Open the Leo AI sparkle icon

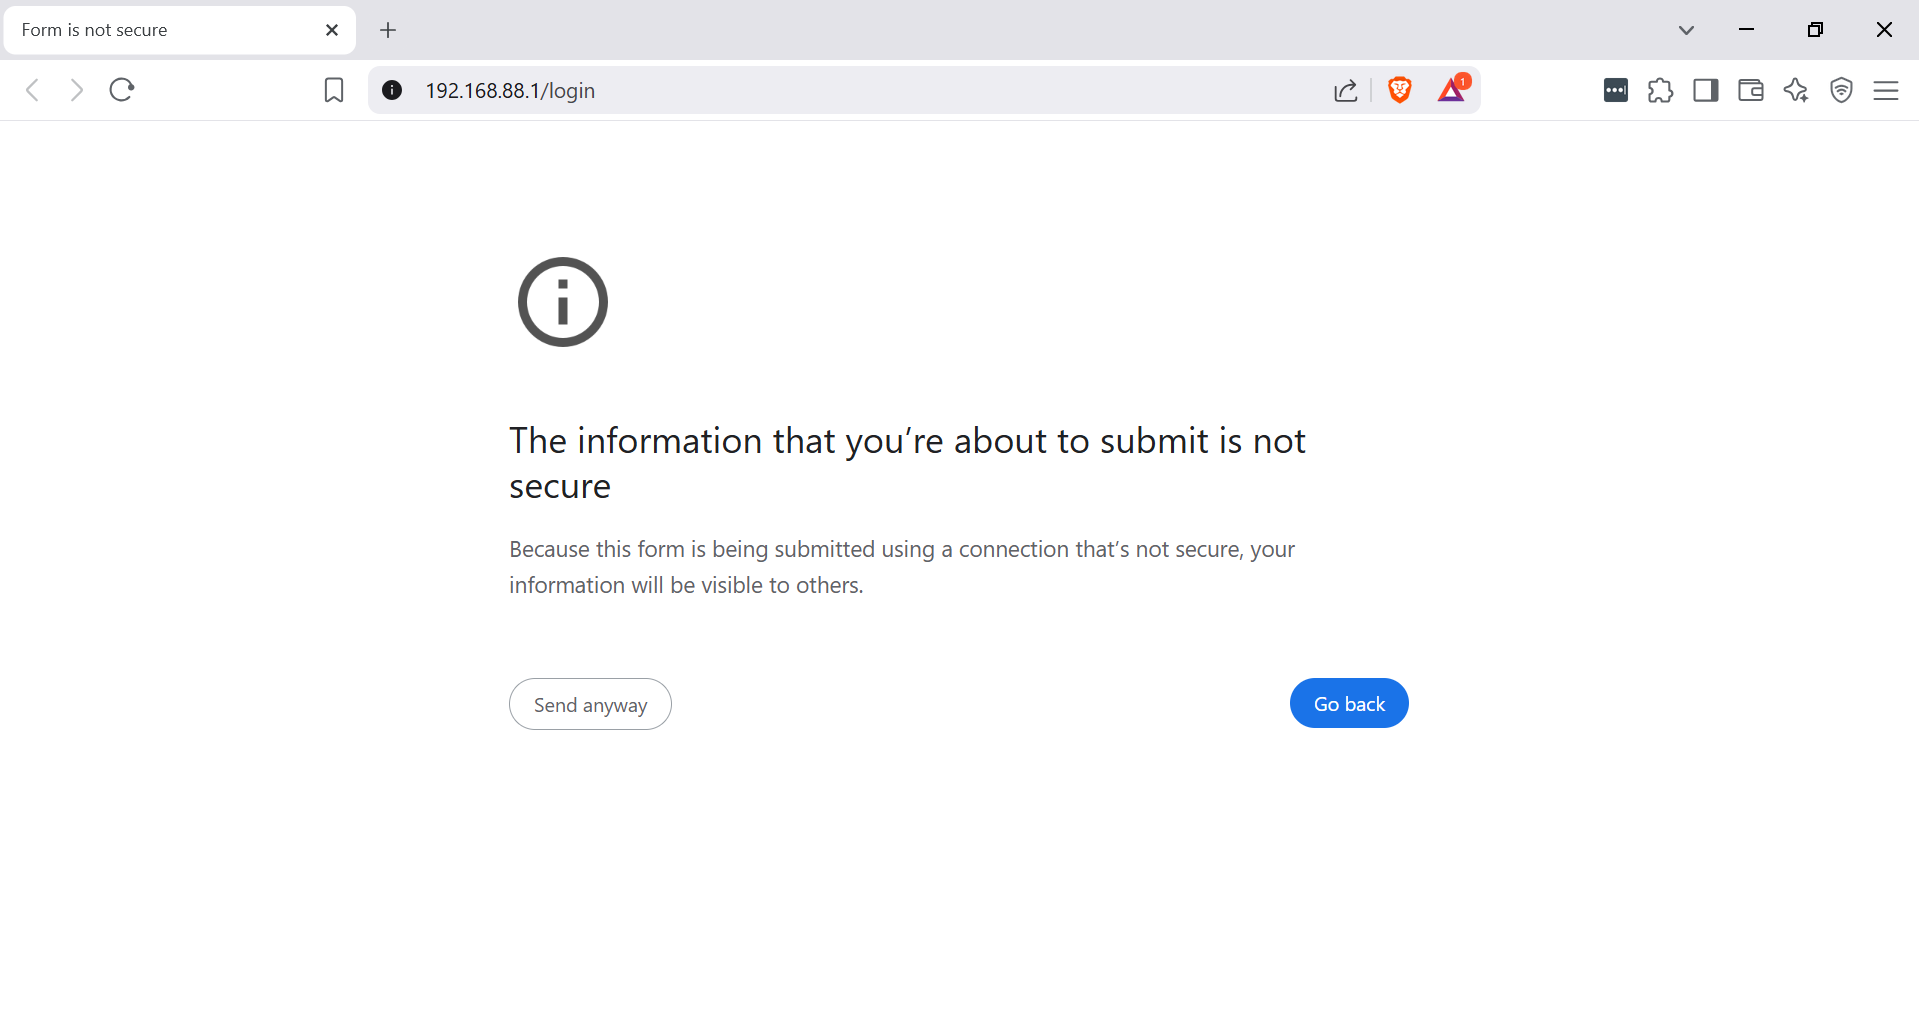(x=1796, y=90)
